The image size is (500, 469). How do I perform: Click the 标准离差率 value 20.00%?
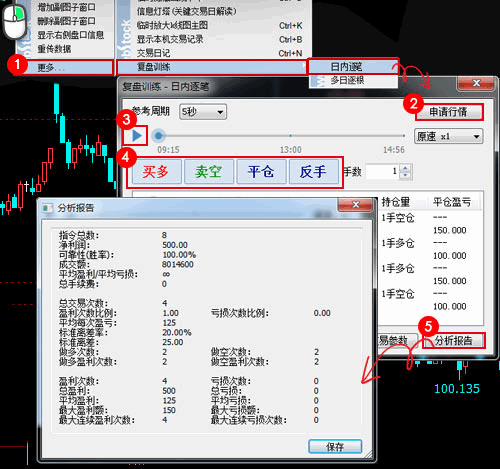click(177, 332)
